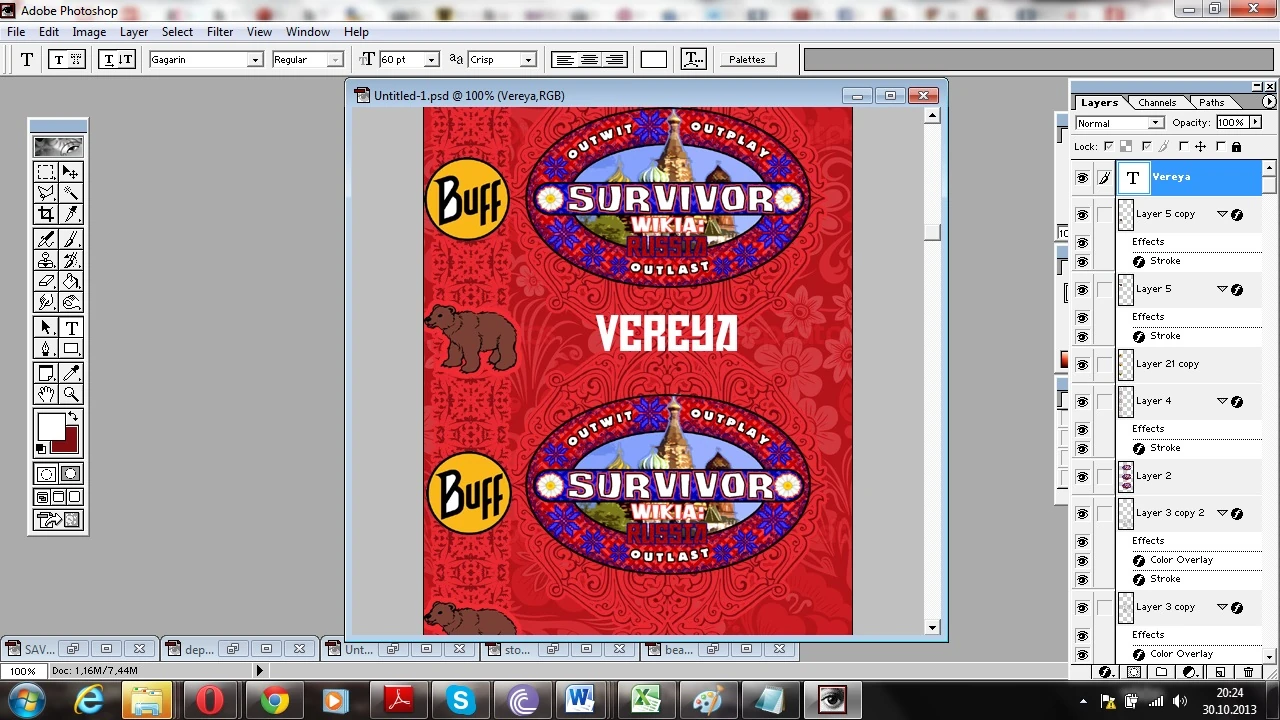
Task: Collapse effects of Layer 3 copy 2
Action: tap(1222, 513)
